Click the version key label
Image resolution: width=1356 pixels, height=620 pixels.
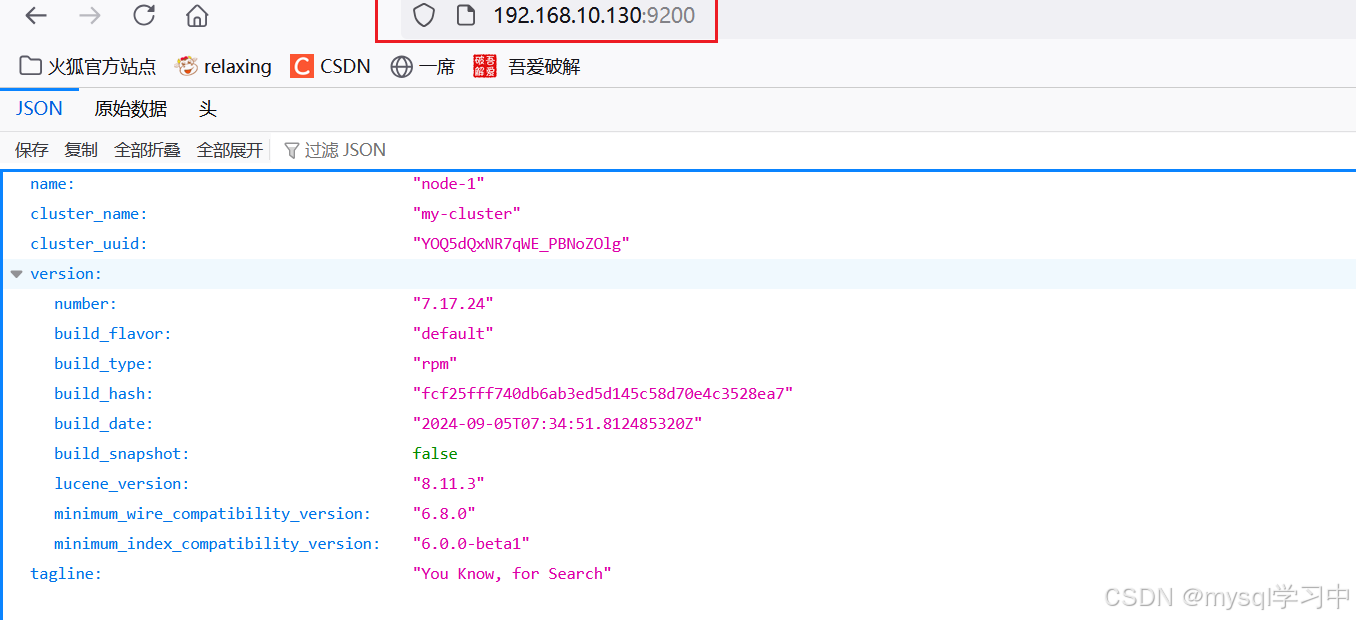pyautogui.click(x=66, y=274)
